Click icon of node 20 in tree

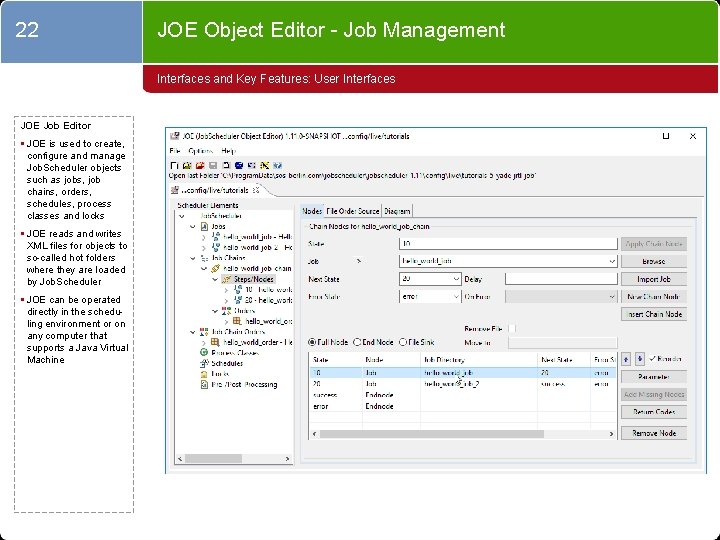(x=238, y=300)
